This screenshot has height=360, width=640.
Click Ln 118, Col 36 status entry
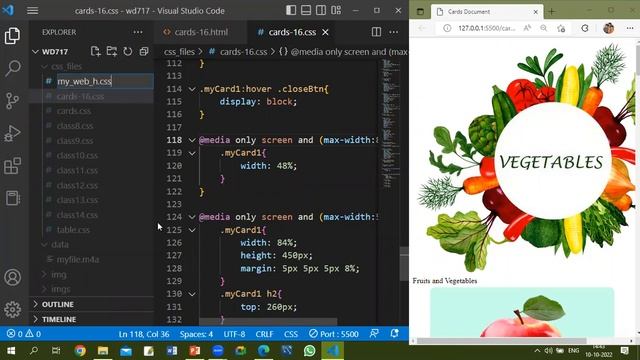pos(144,334)
